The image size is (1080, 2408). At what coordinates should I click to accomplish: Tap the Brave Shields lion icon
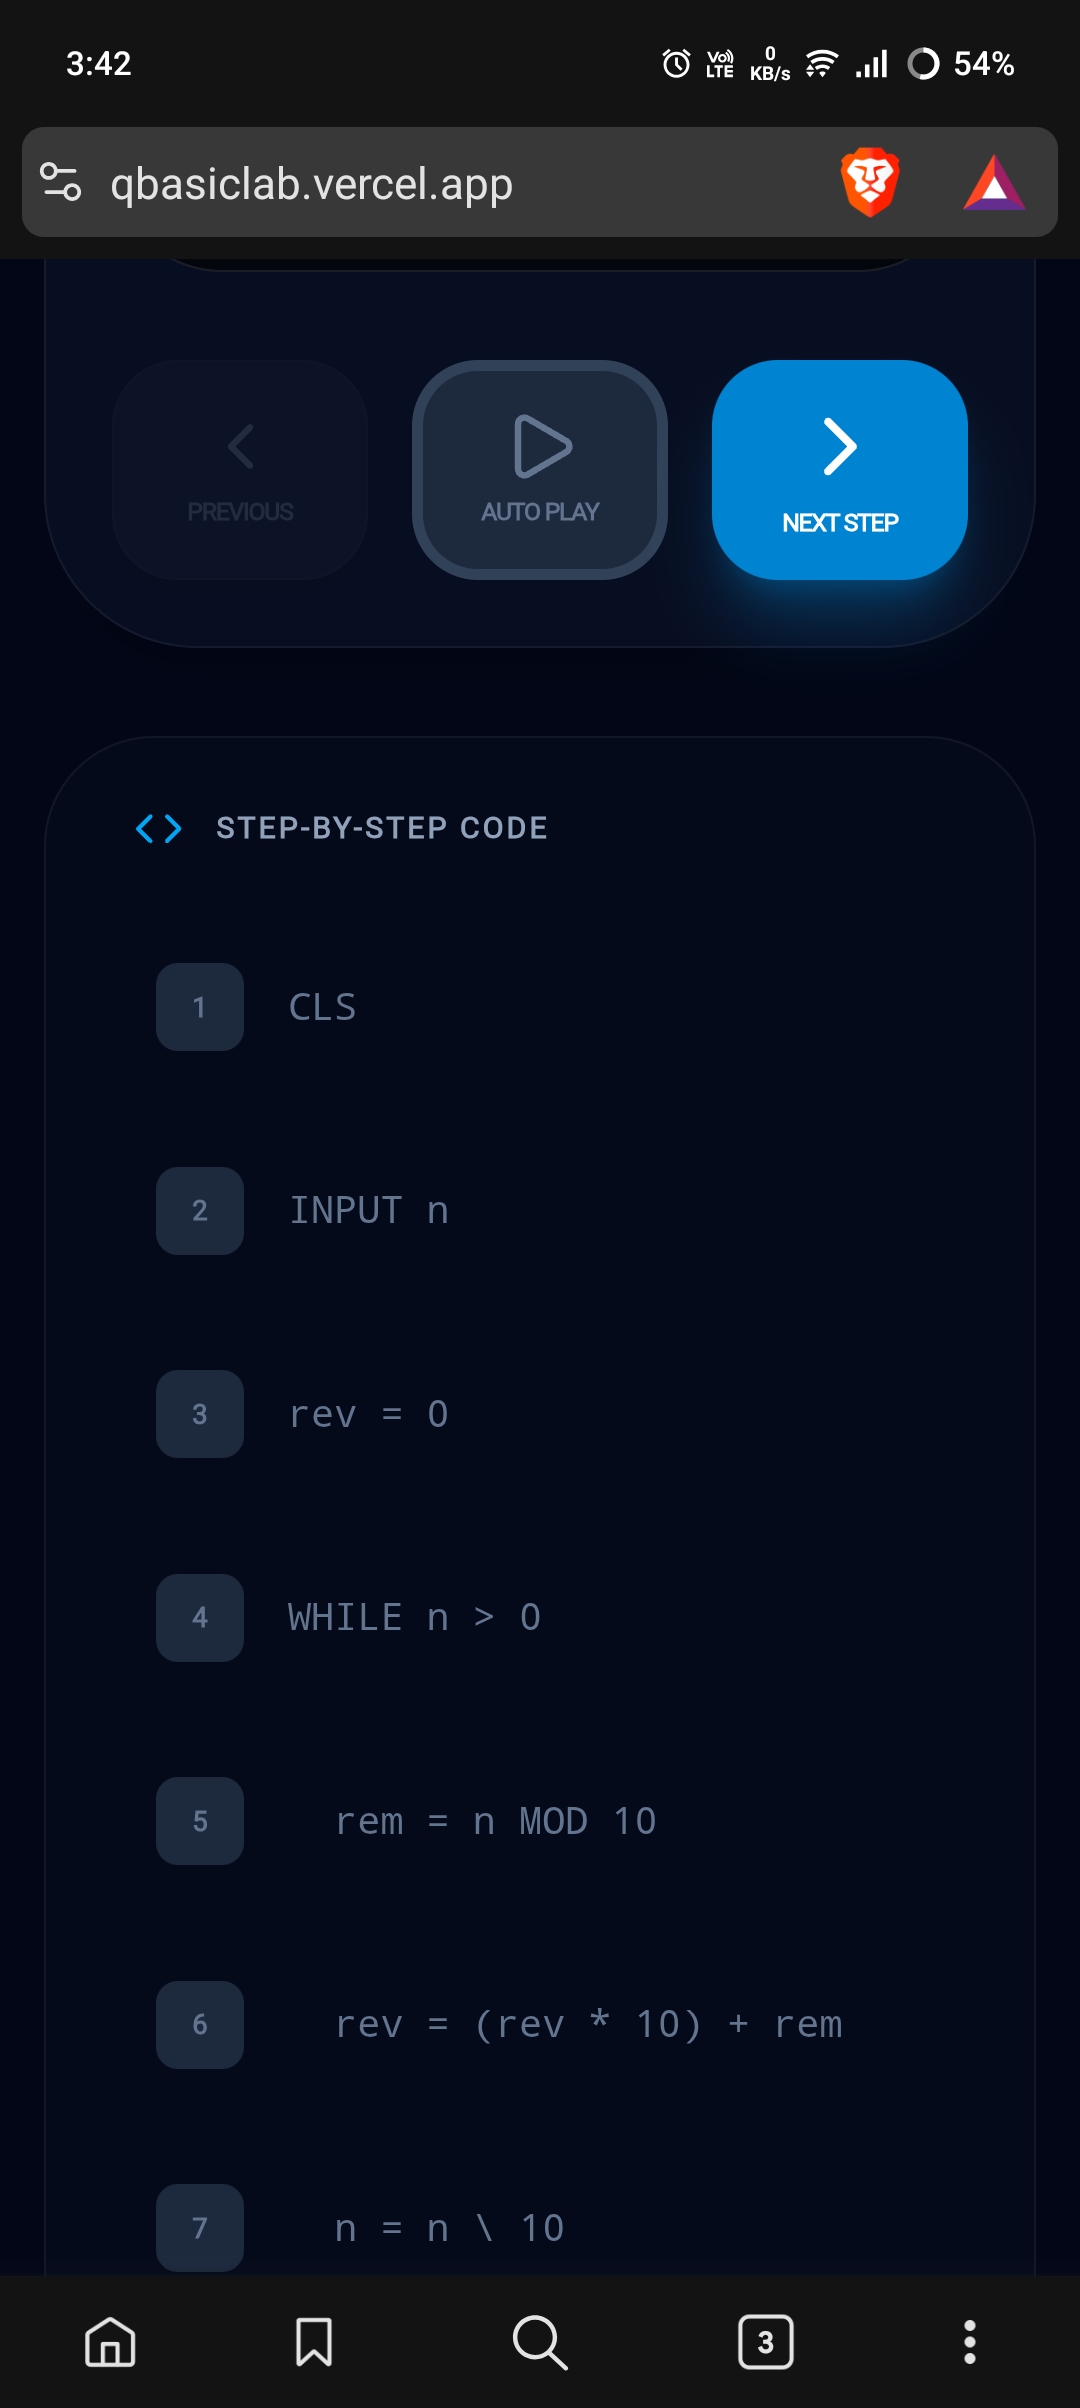[870, 183]
